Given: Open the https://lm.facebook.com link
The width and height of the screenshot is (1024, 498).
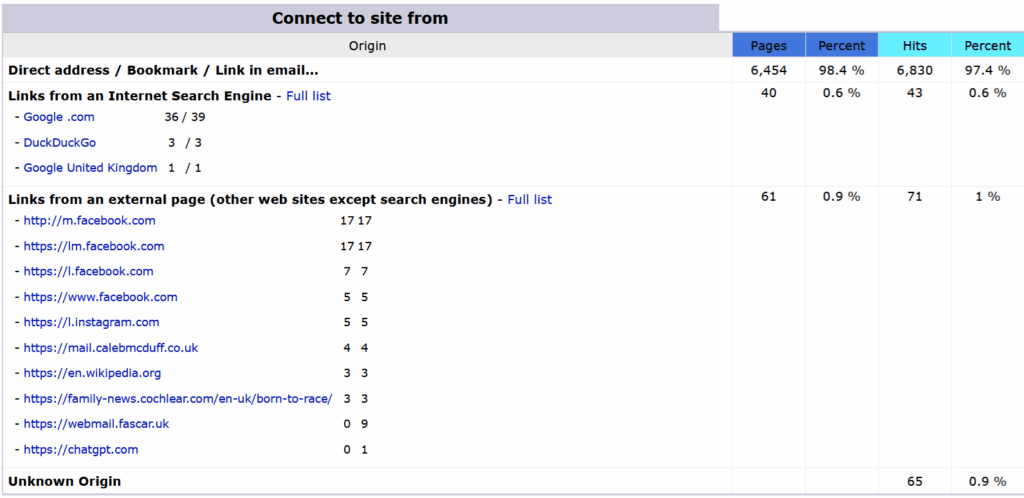Looking at the screenshot, I should 94,246.
